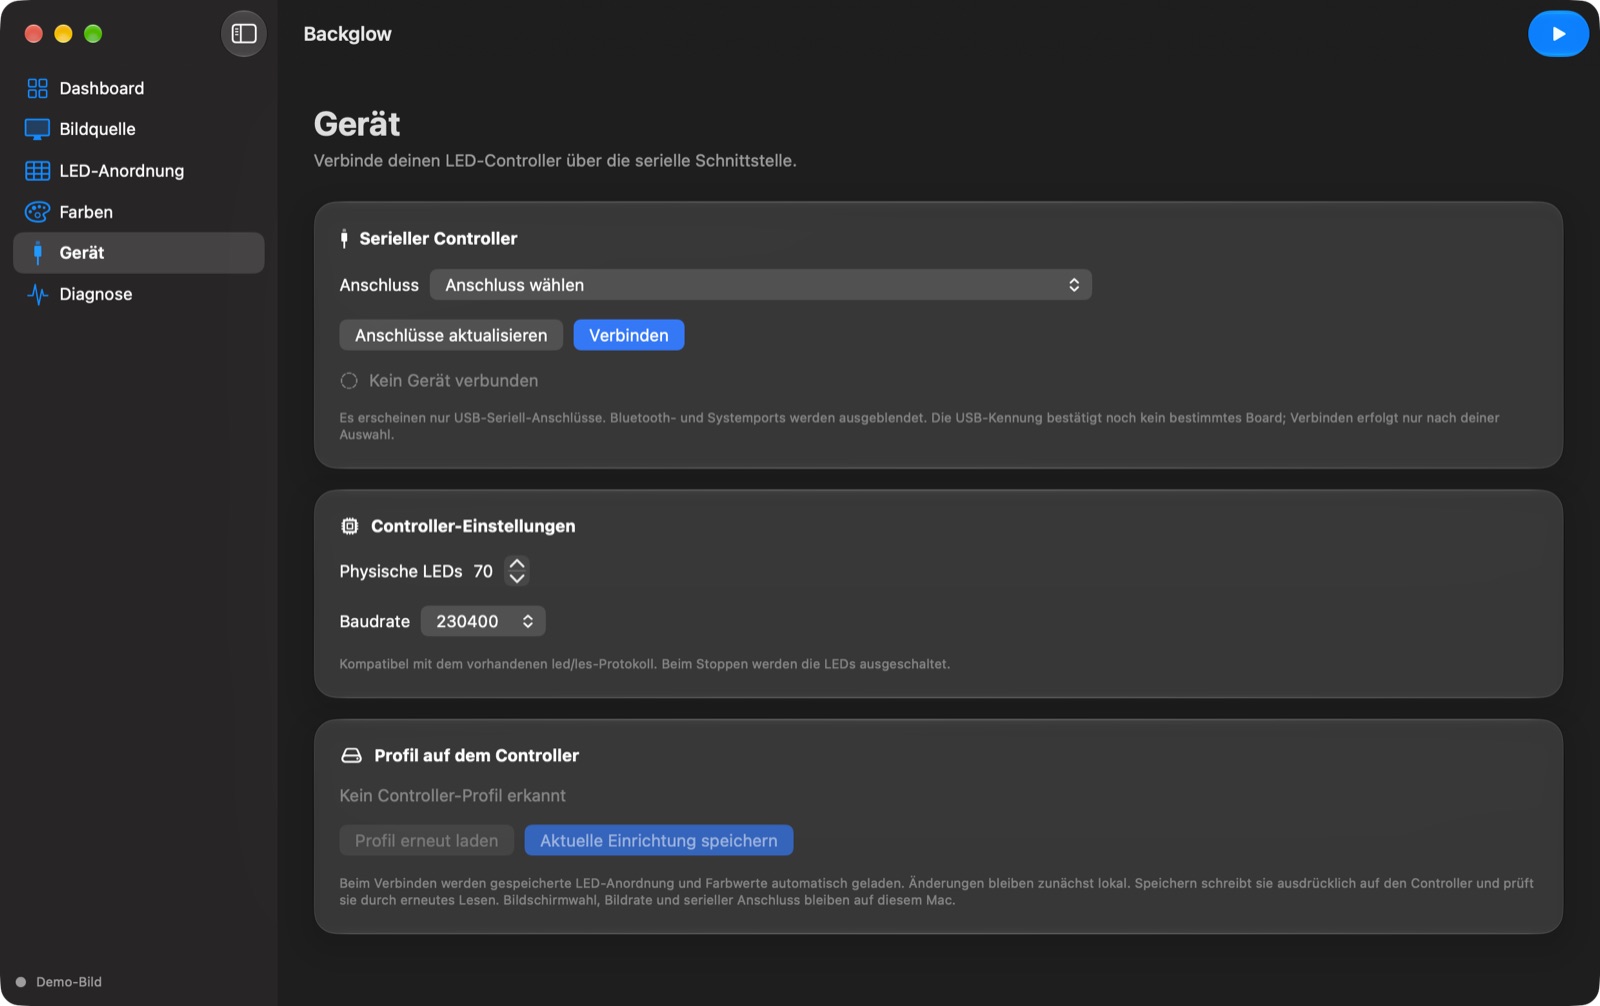The width and height of the screenshot is (1600, 1006).
Task: Go to the Bildquelle section
Action: tap(139, 129)
